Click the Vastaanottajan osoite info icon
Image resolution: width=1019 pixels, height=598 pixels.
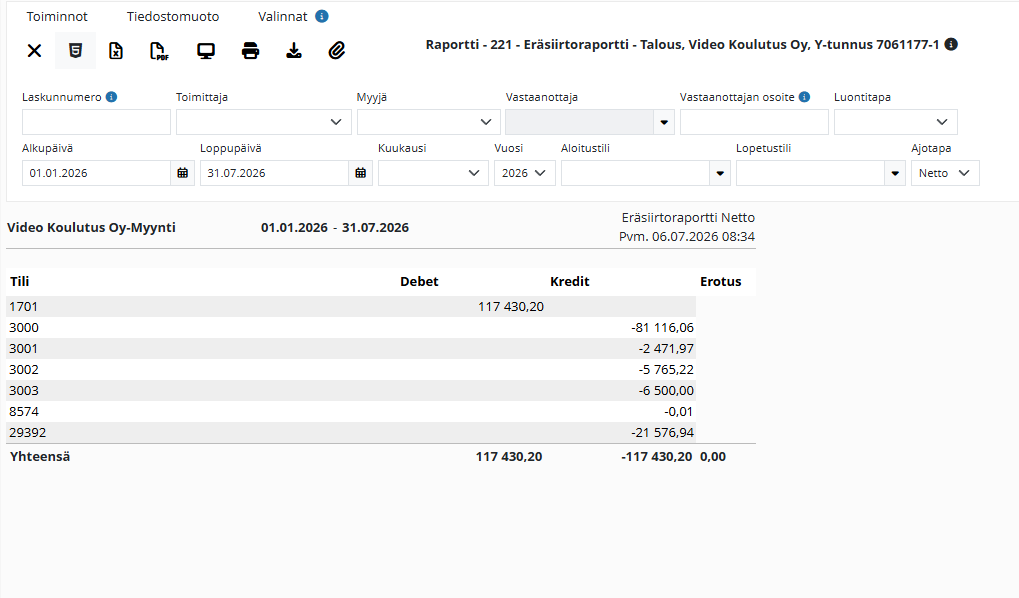[x=805, y=97]
